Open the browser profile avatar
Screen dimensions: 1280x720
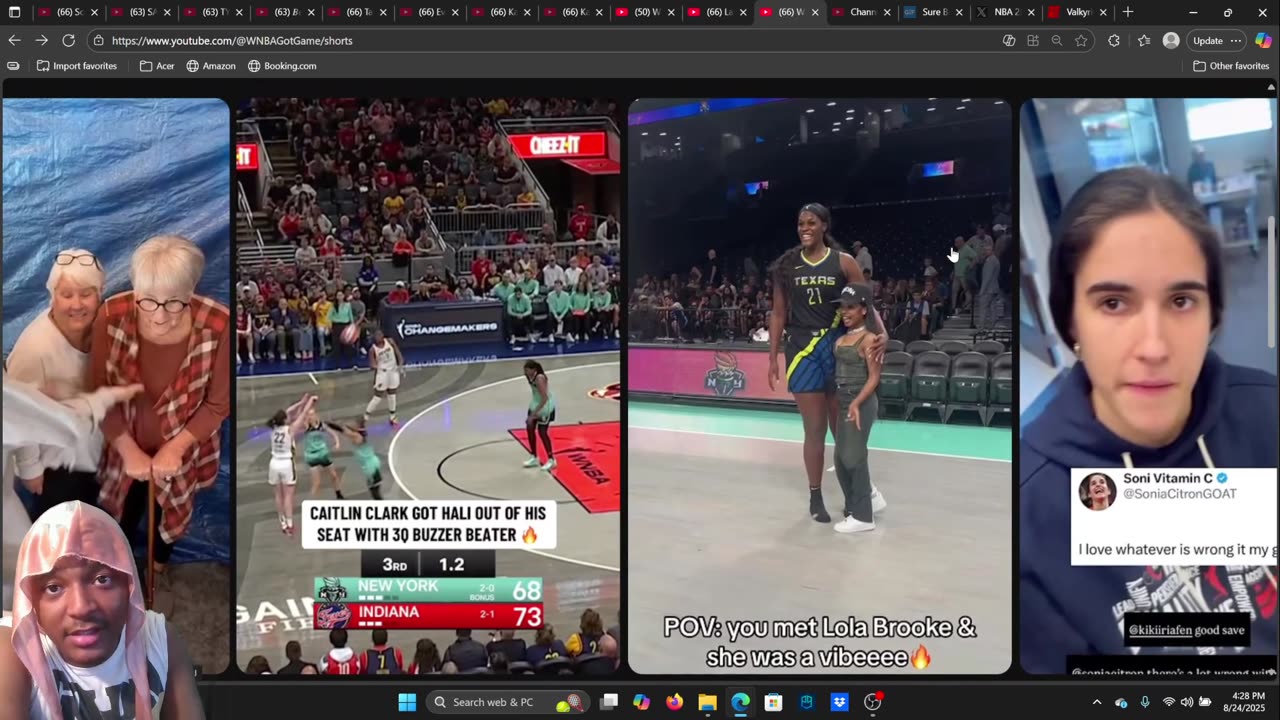(x=1171, y=41)
